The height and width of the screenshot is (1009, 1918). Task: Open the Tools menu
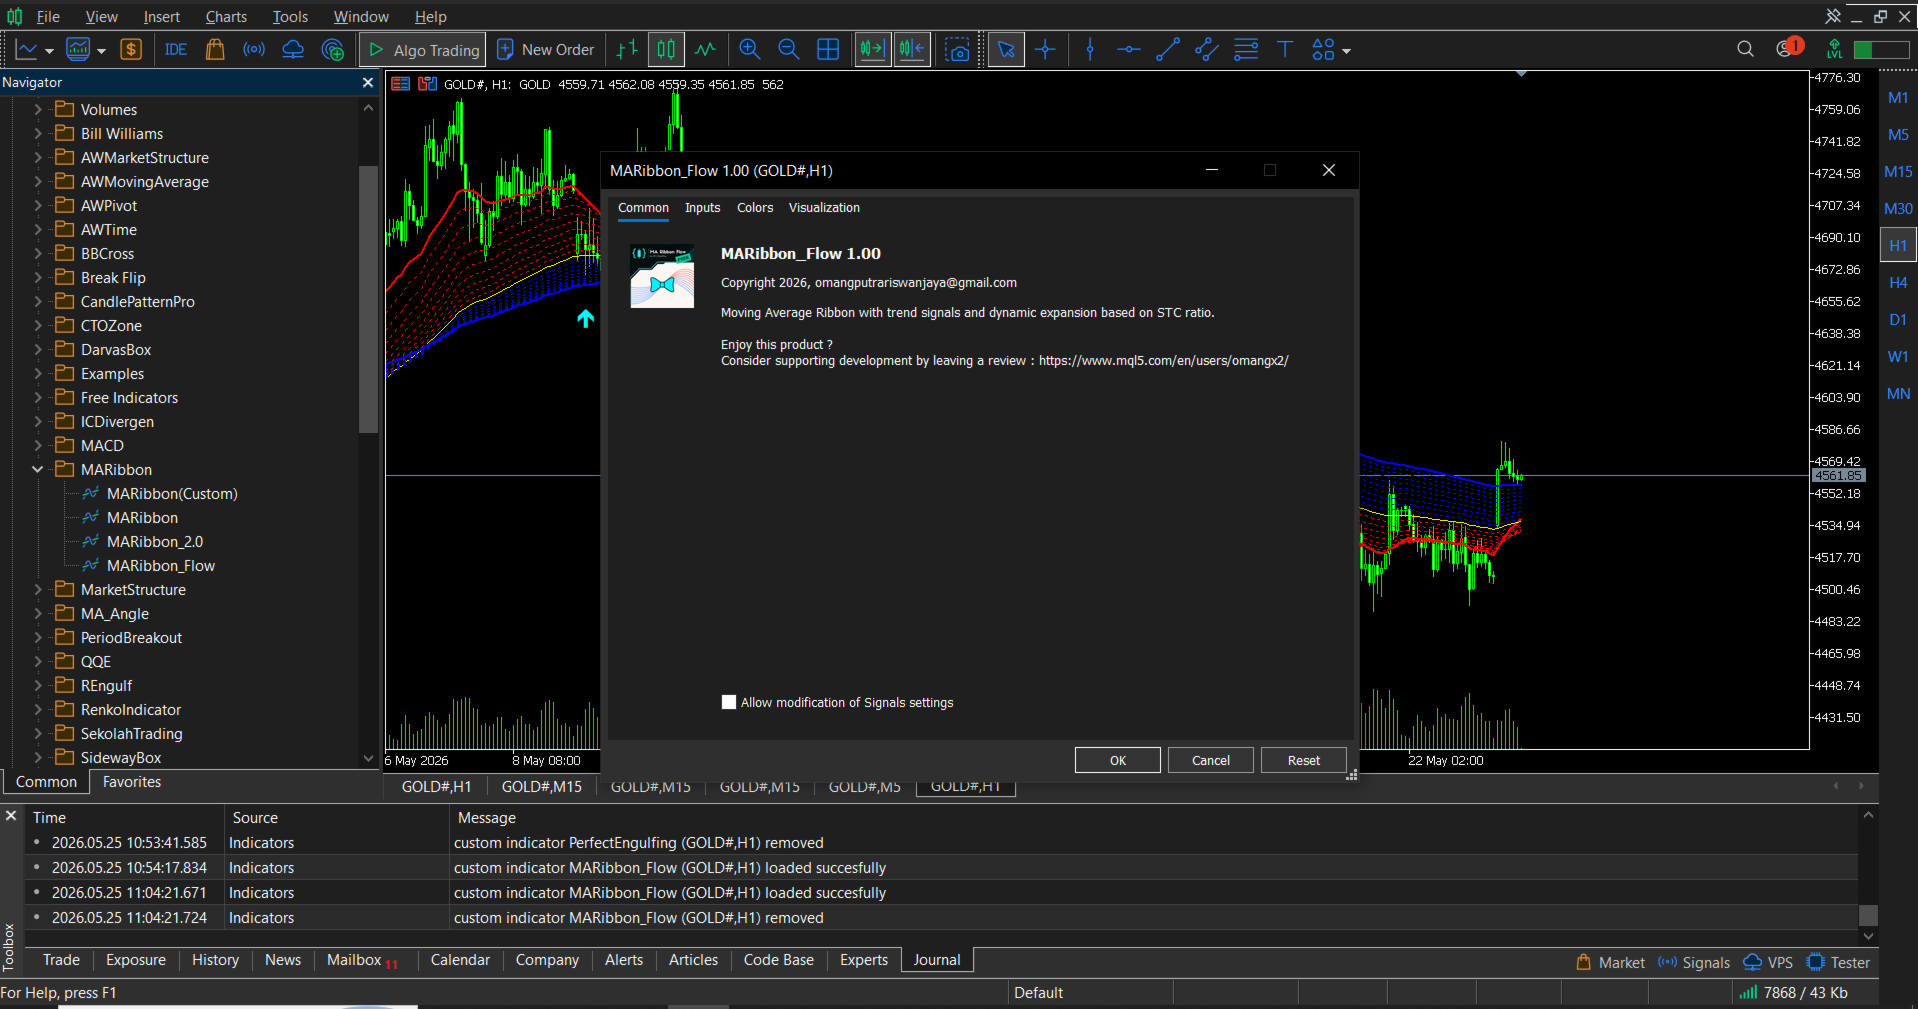(x=290, y=17)
